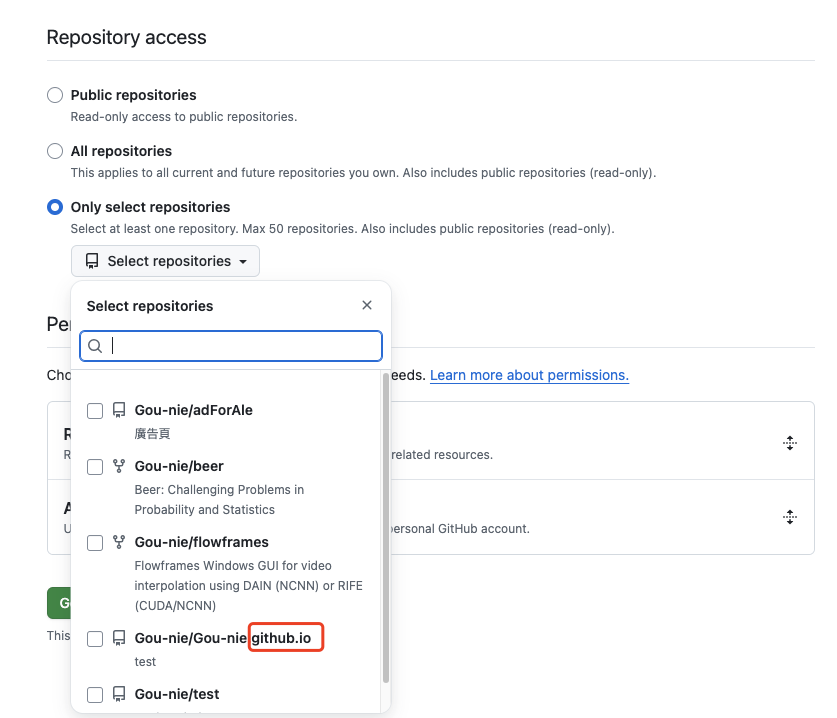This screenshot has height=718, width=837.
Task: Click the caret arrow on Select repositories
Action: coord(243,262)
